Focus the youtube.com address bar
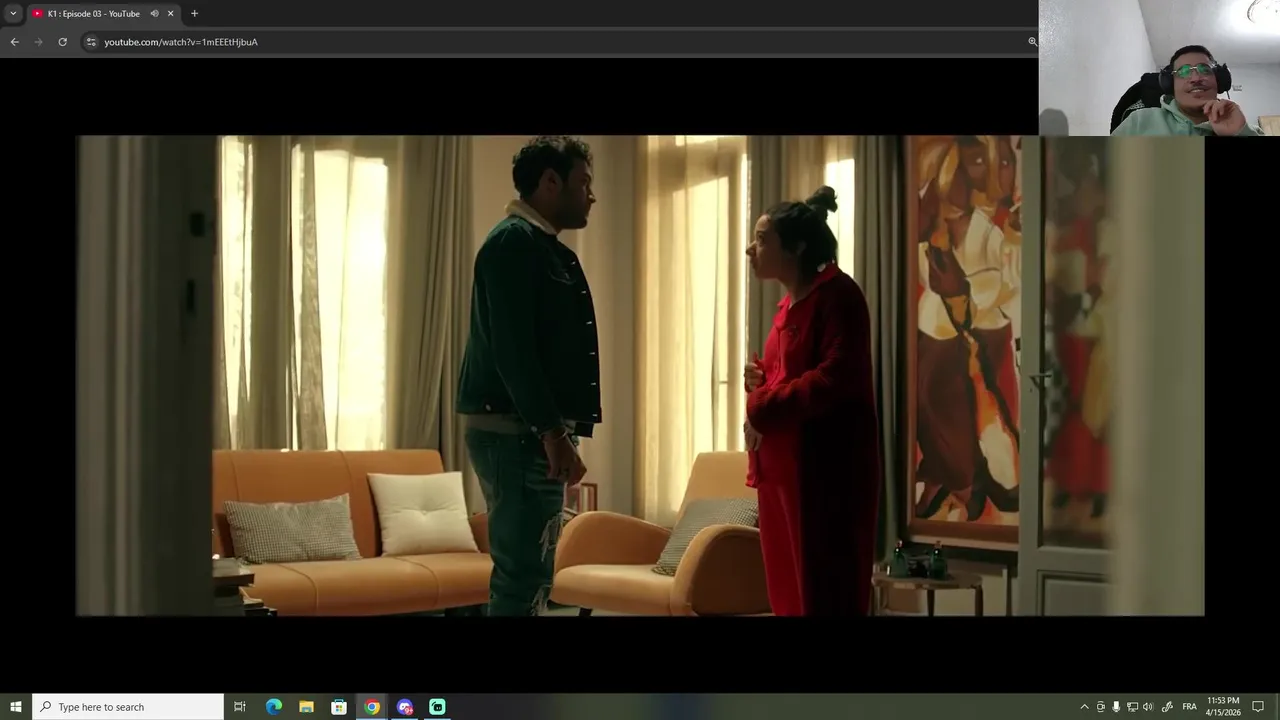 coord(560,42)
